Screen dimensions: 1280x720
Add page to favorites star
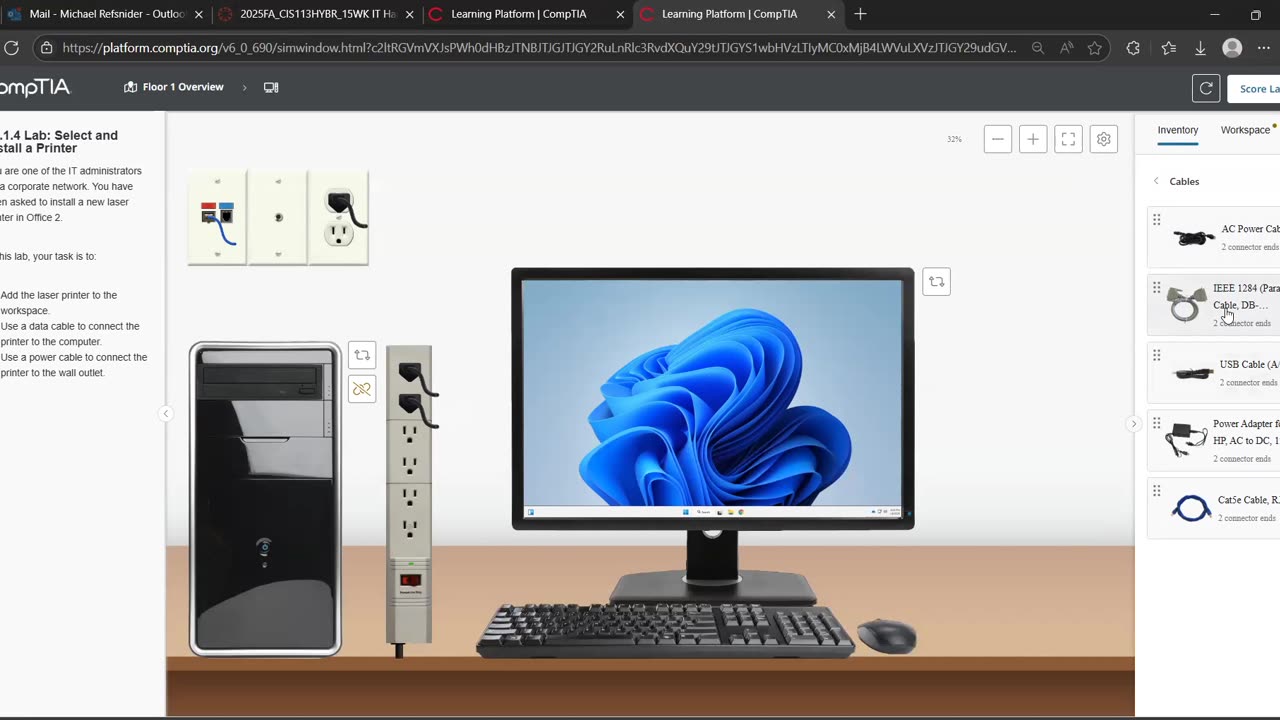pyautogui.click(x=1094, y=48)
